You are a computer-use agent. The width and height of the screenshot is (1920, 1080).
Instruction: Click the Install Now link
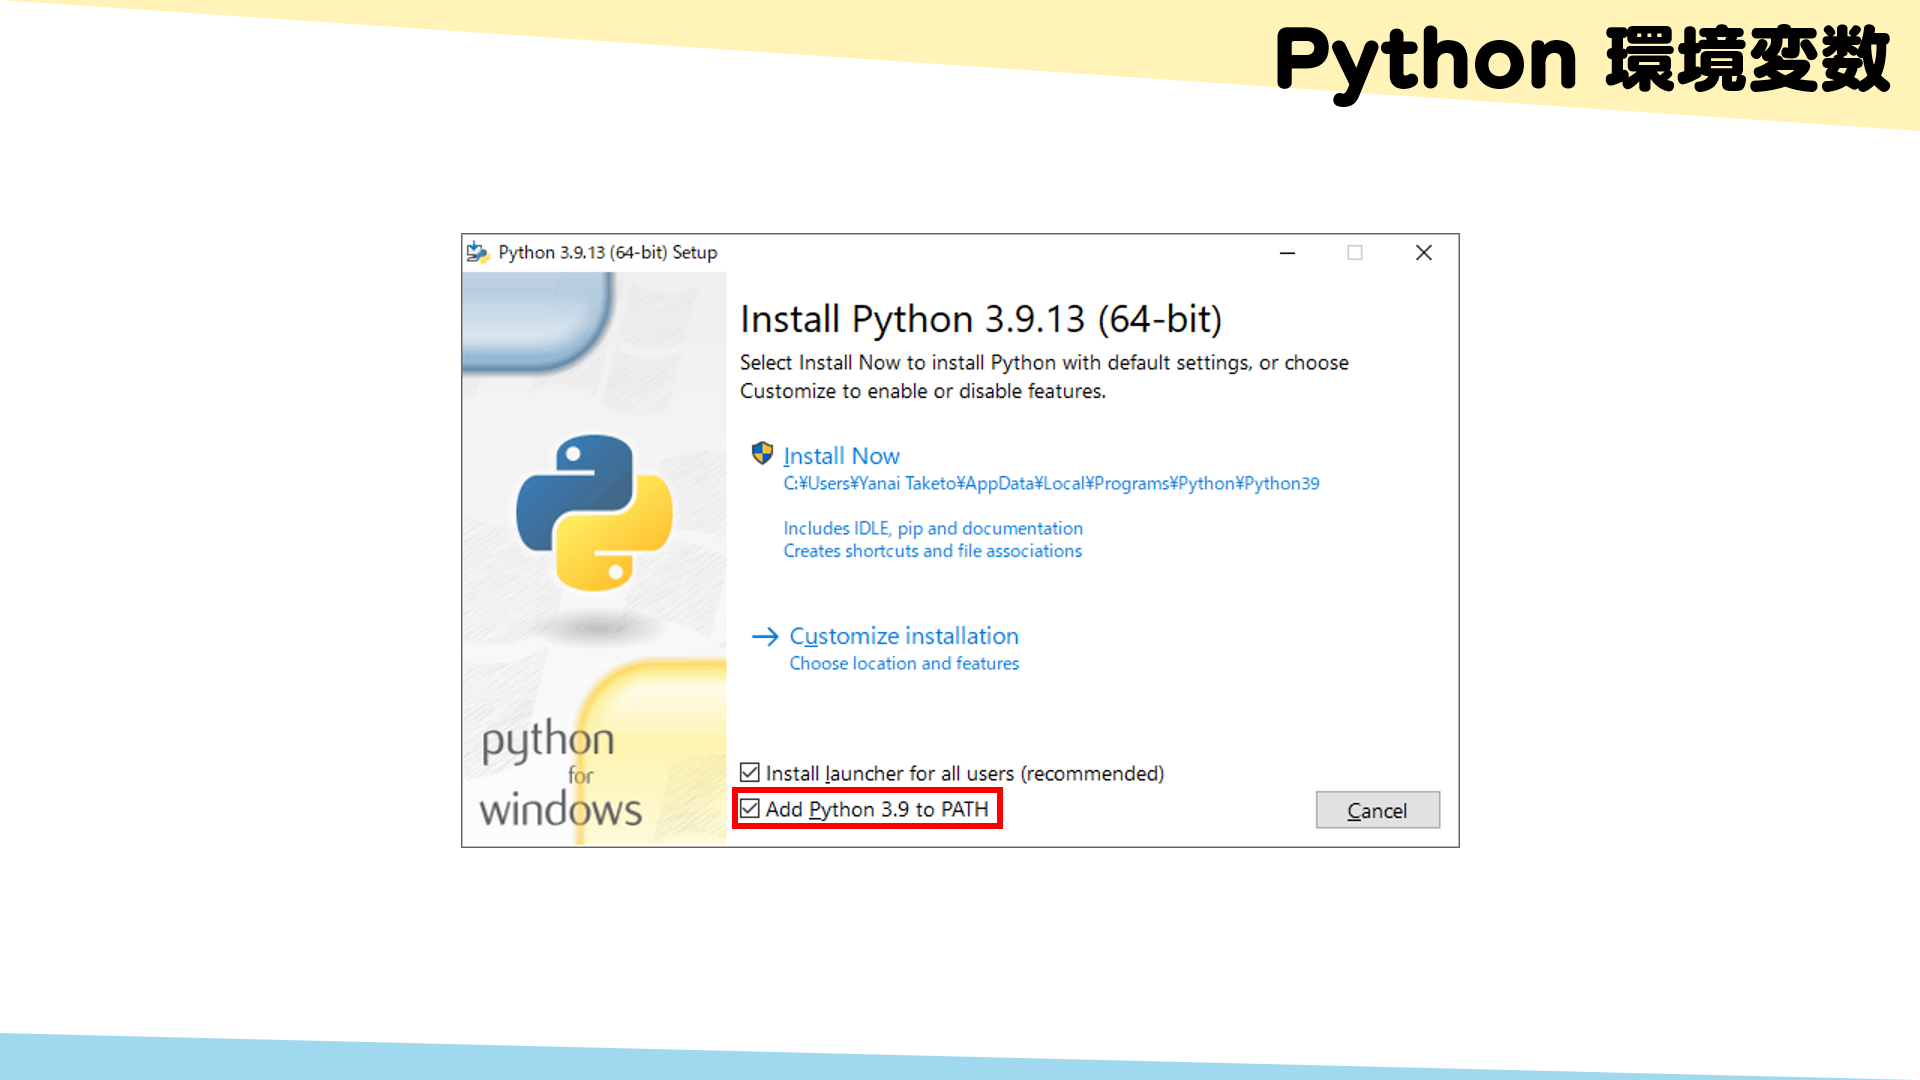(841, 456)
